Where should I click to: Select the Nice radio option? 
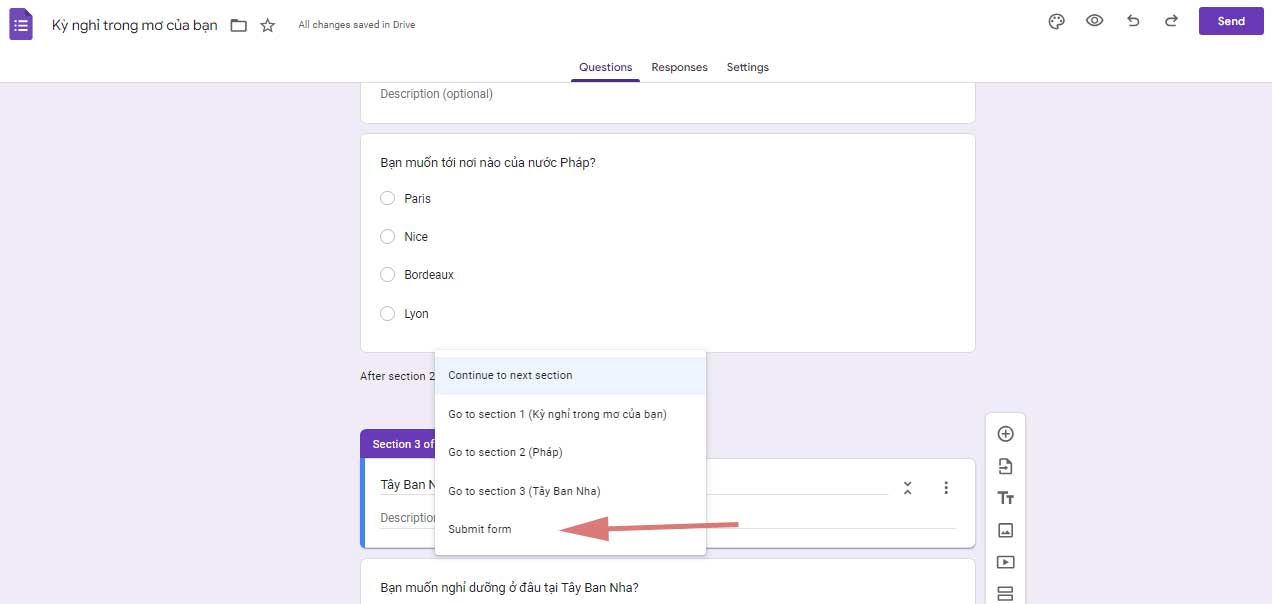pos(388,237)
